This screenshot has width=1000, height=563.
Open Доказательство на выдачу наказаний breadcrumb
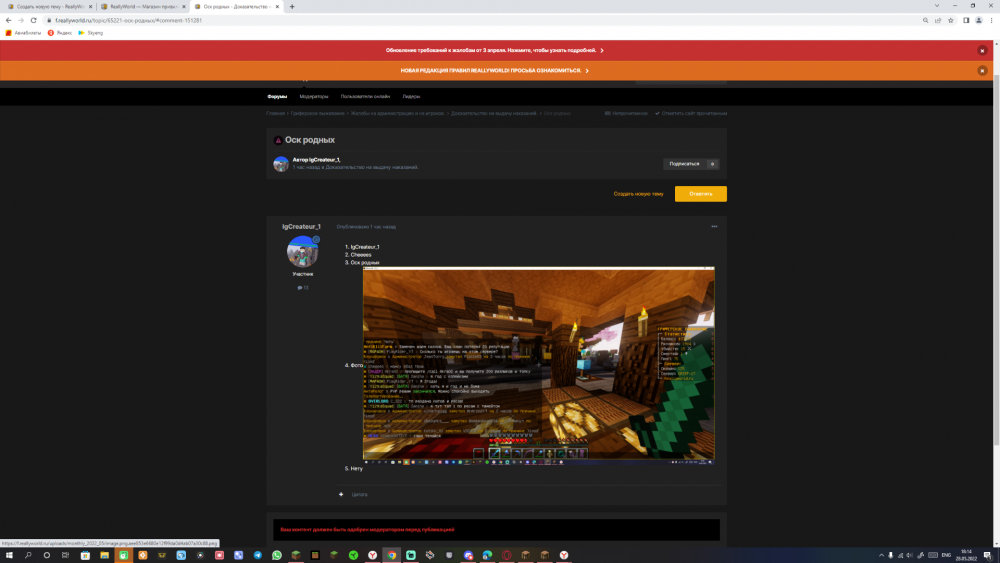[494, 113]
